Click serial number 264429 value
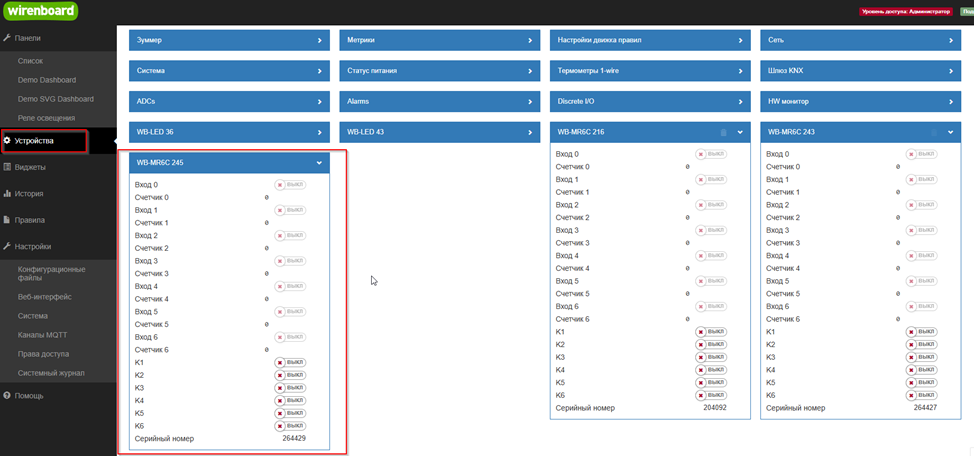Screen dimensions: 974x456 [x=294, y=439]
